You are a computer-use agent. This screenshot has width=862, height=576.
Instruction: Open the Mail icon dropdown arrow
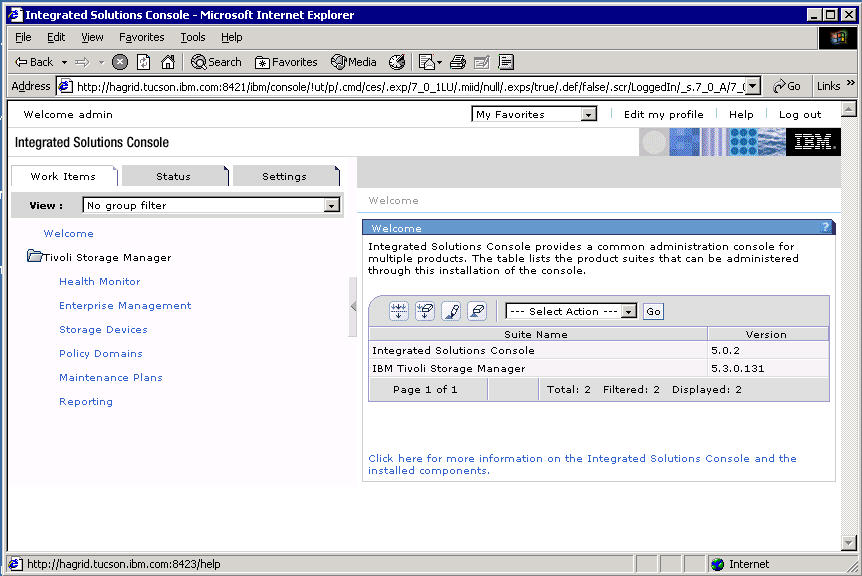(439, 62)
